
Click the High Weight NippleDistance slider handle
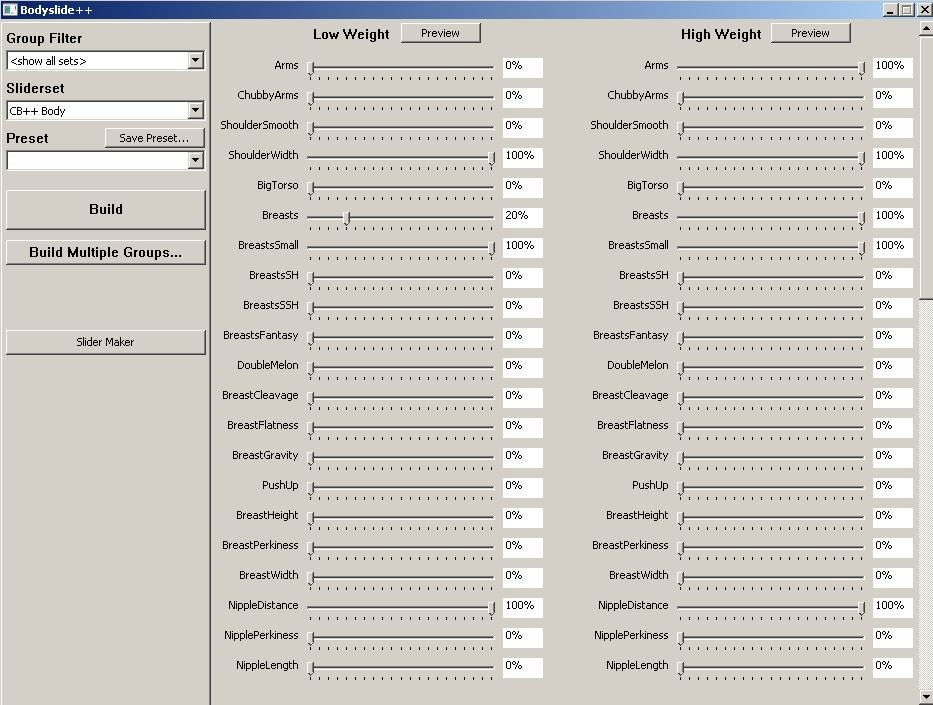pos(862,607)
